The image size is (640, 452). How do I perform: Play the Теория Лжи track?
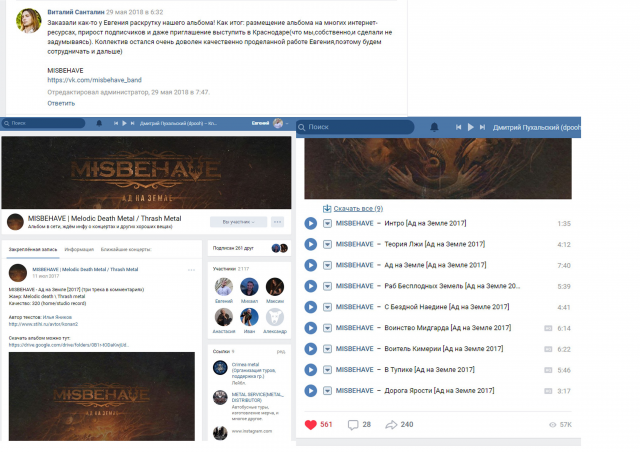click(311, 244)
